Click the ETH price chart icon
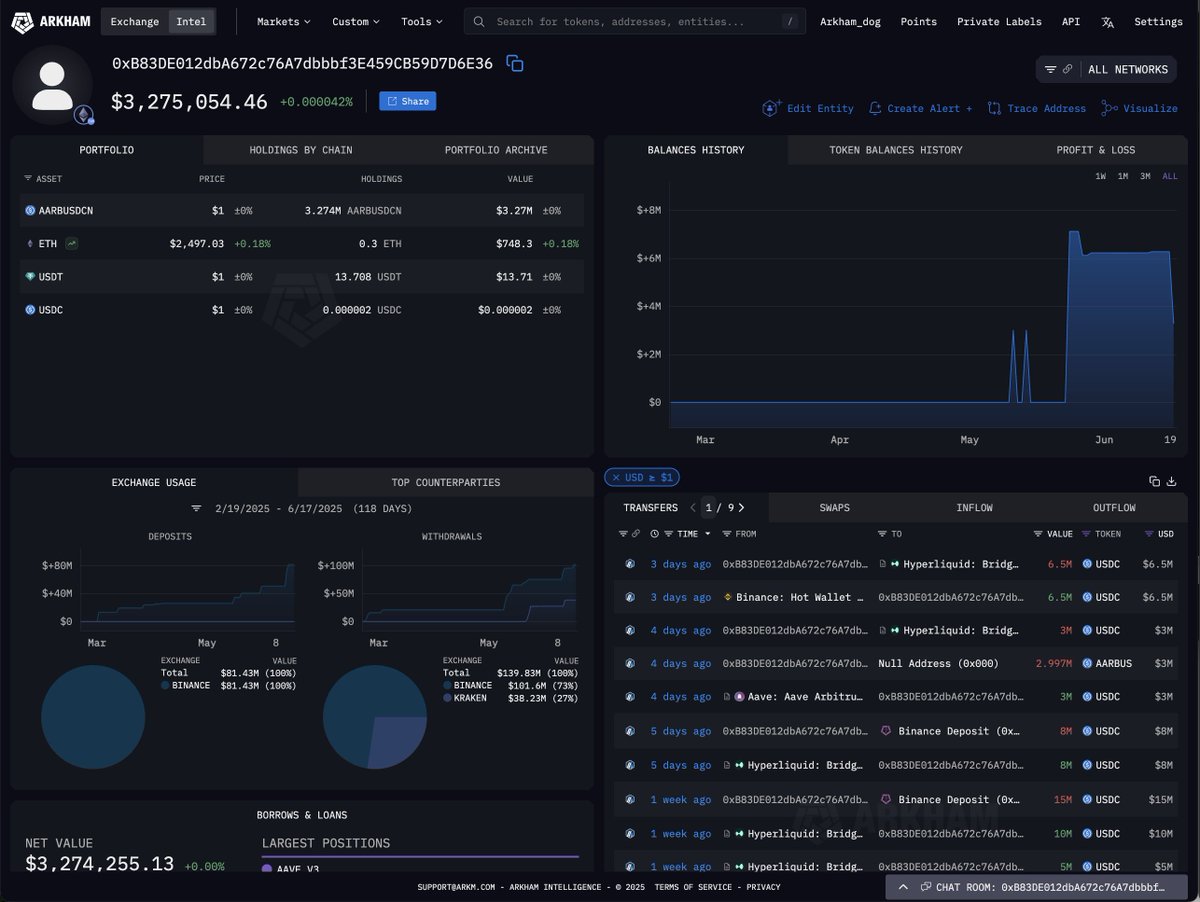 click(72, 243)
